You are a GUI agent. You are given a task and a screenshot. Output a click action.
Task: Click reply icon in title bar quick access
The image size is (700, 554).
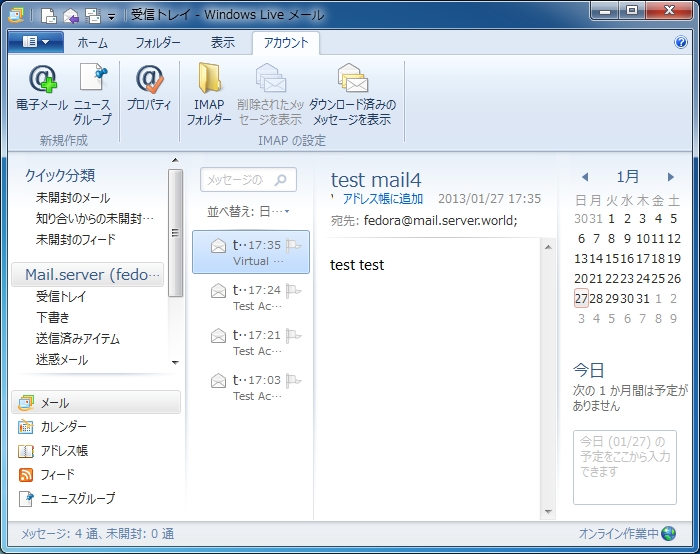point(71,16)
